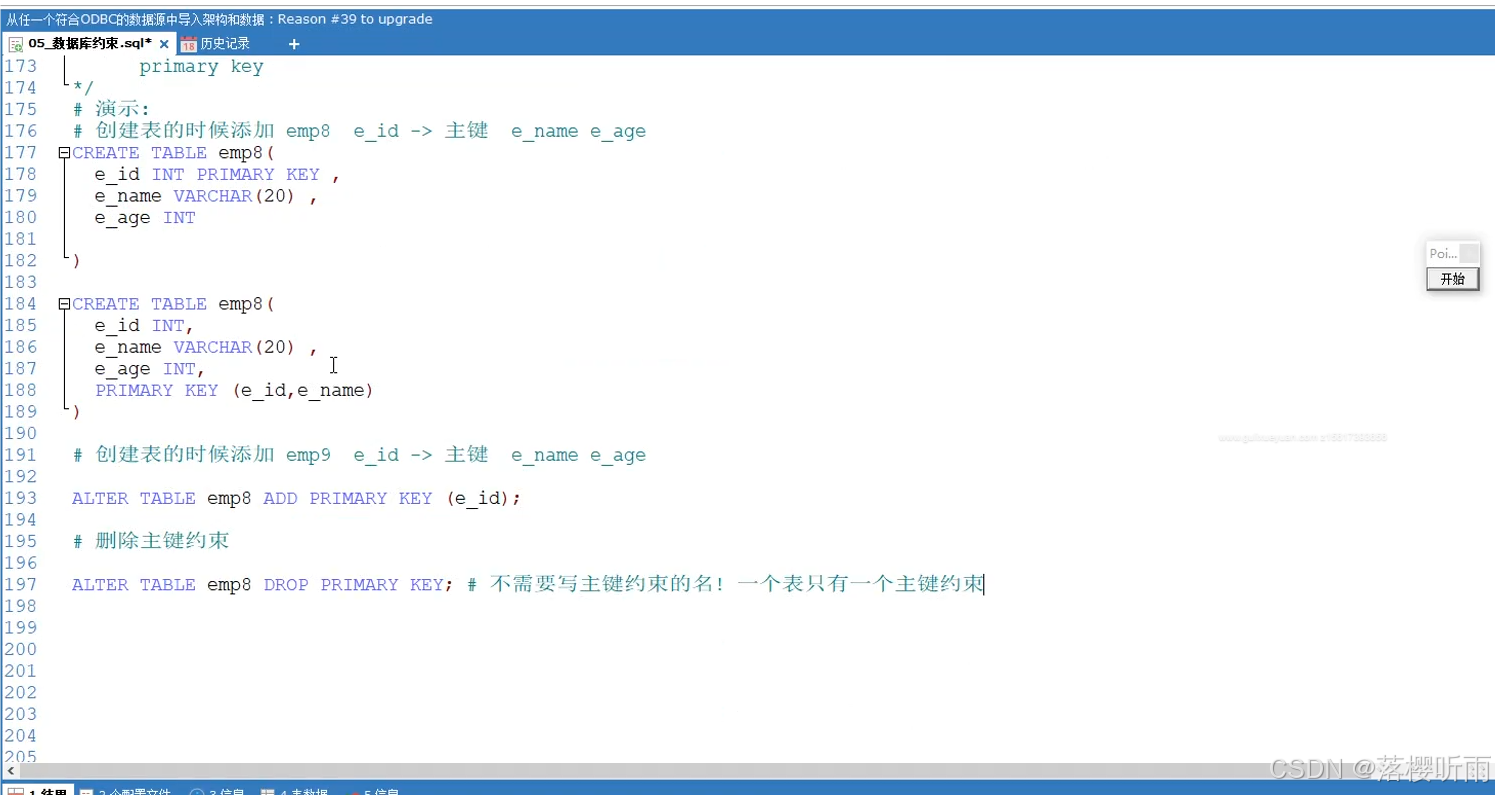Click 'ALTER TABLE emp8 DROP PRIMARY KEY;' statement

[x=263, y=585]
